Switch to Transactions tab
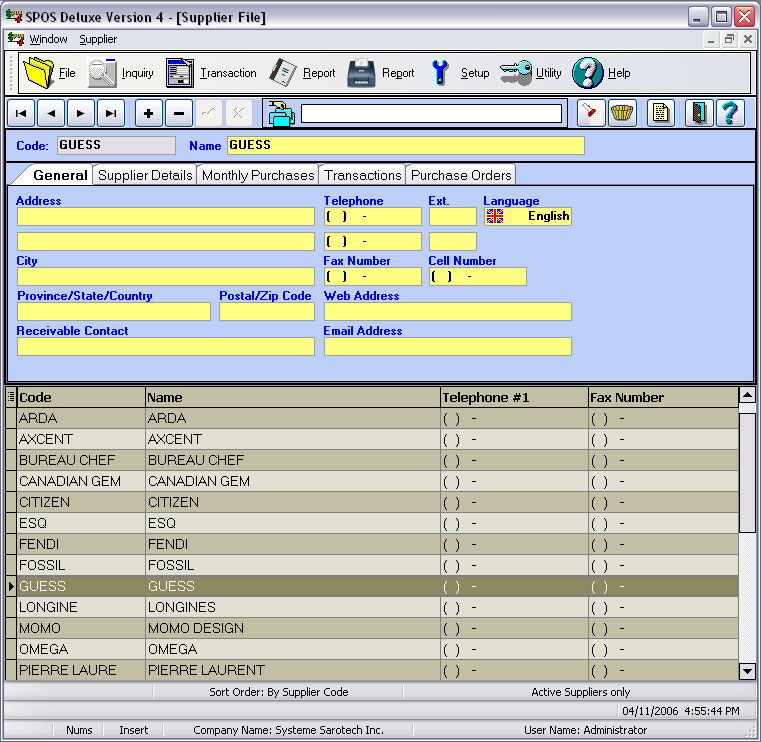This screenshot has width=761, height=742. (x=363, y=175)
